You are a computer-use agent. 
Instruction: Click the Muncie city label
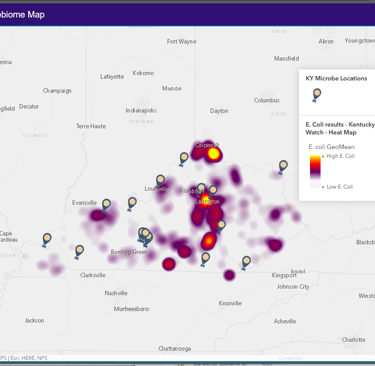click(172, 89)
